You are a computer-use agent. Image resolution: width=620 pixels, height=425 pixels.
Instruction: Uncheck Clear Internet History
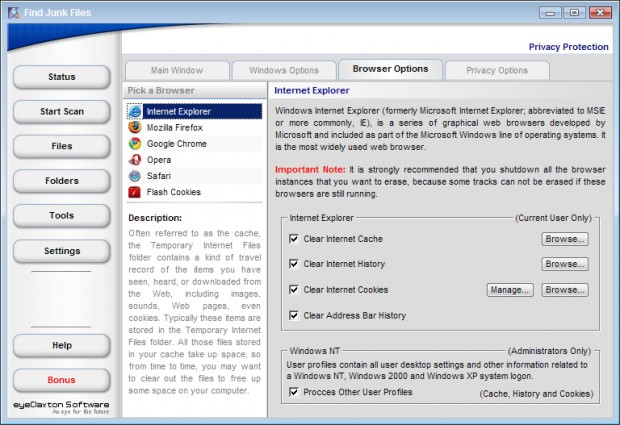click(x=294, y=264)
